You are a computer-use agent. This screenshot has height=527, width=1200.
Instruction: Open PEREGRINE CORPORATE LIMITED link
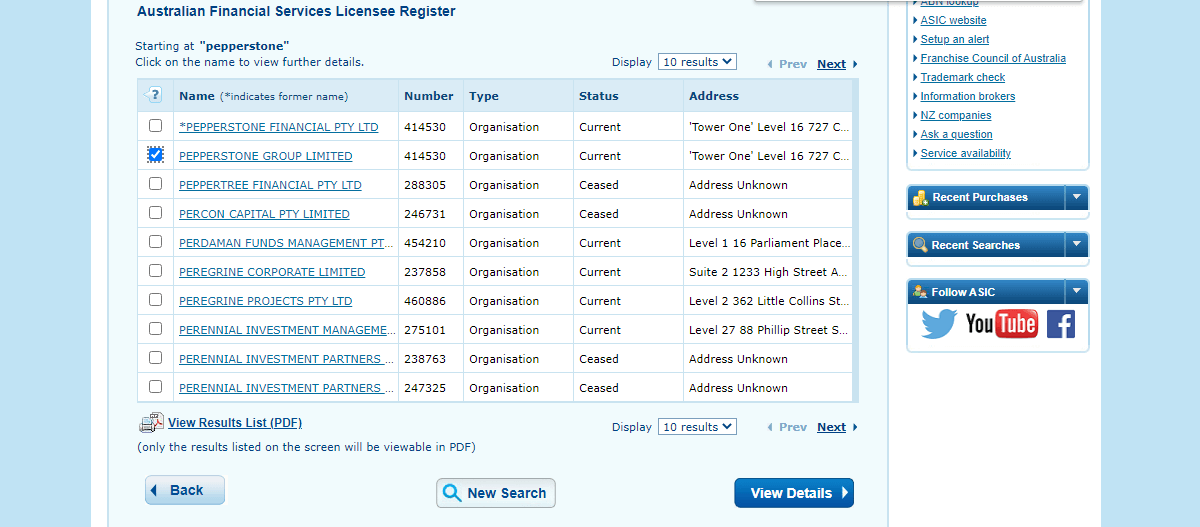tap(272, 272)
